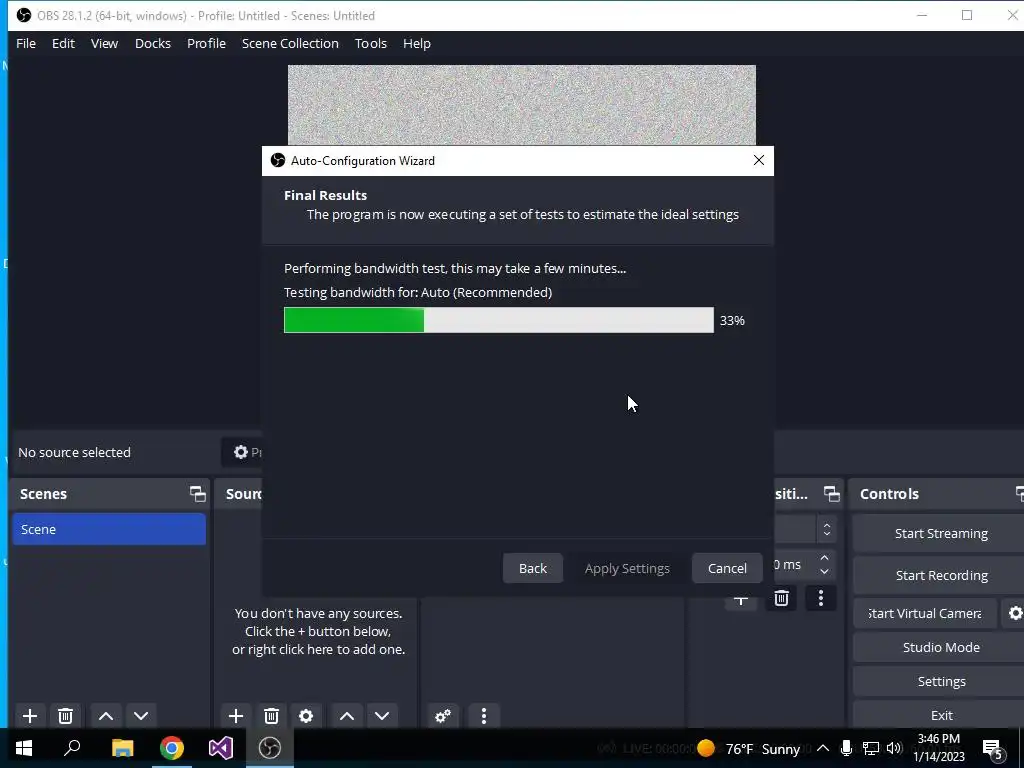This screenshot has height=768, width=1024.
Task: Move scene down with arrow icon
Action: point(141,716)
